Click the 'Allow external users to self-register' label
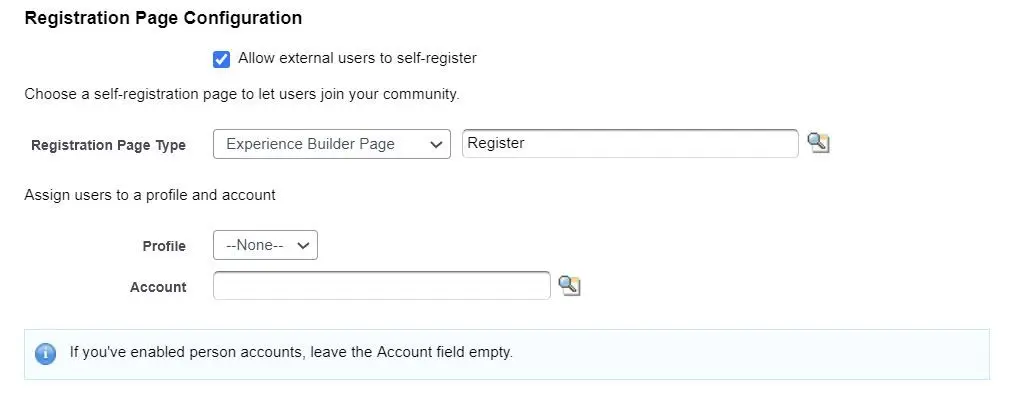Screen dimensions: 1015x404 [x=357, y=58]
